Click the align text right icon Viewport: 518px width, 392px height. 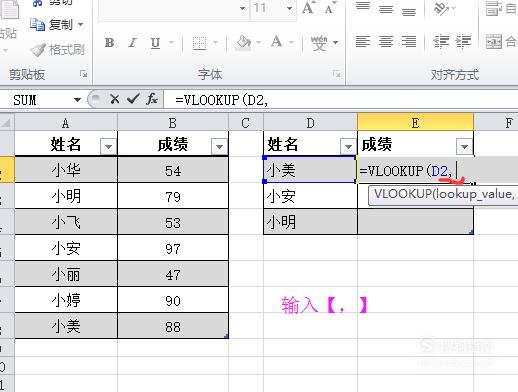point(409,41)
